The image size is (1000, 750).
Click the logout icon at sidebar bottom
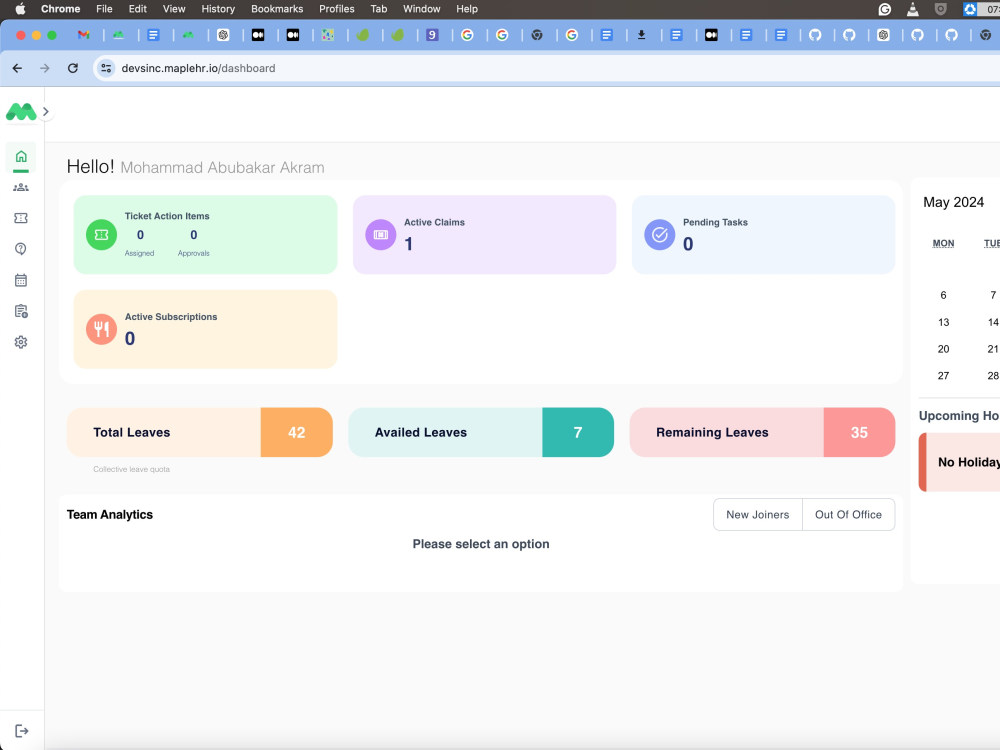(21, 731)
